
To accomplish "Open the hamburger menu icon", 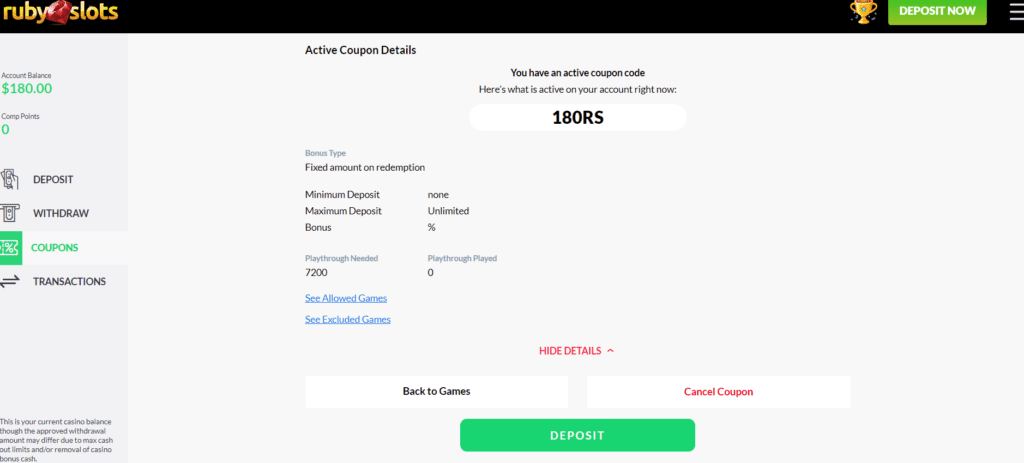I will click(1016, 12).
